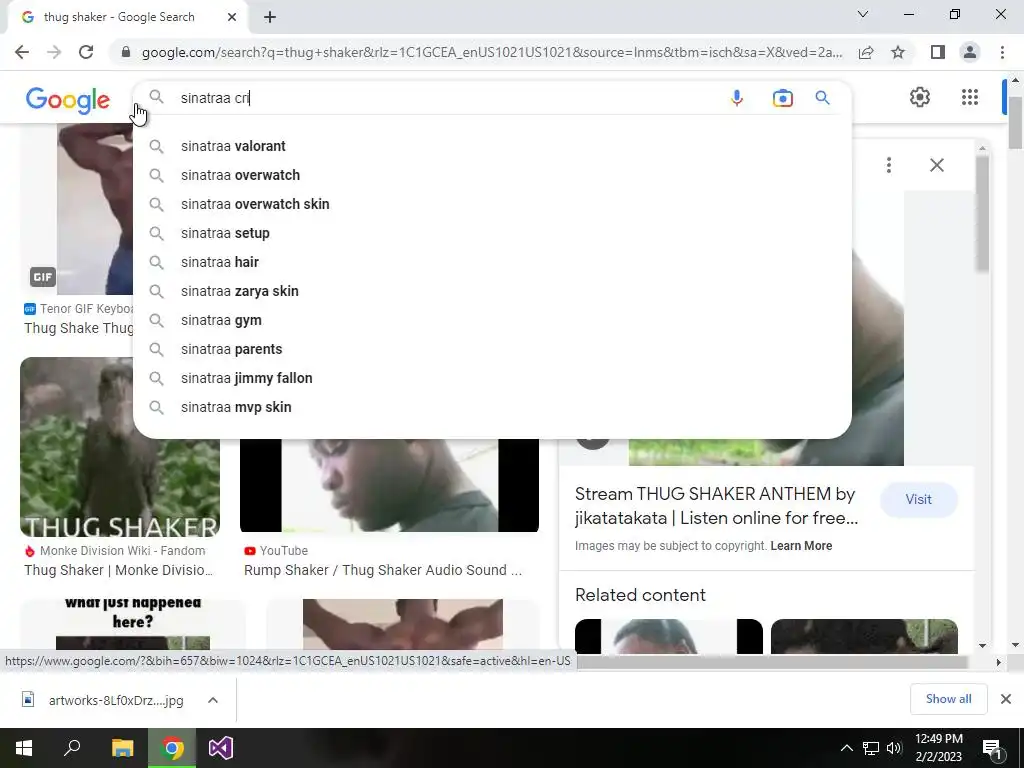Click volume icon in system tray
Screen dimensions: 1024x768
(894, 748)
